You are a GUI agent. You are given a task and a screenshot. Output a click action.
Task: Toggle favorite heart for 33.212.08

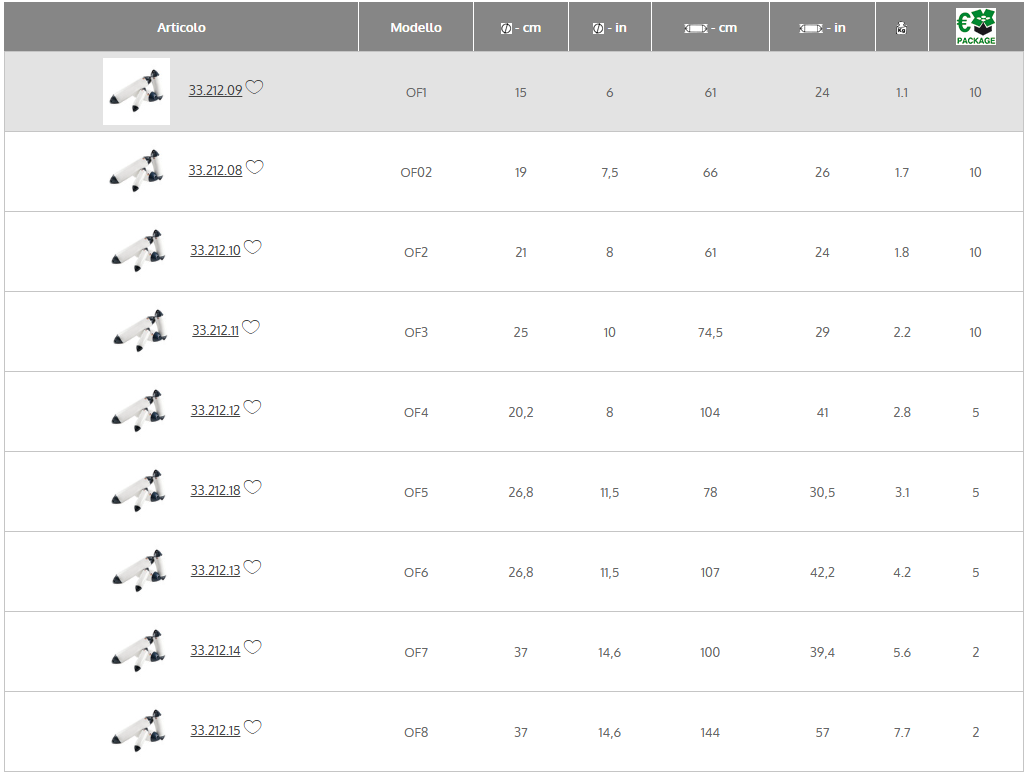(254, 167)
